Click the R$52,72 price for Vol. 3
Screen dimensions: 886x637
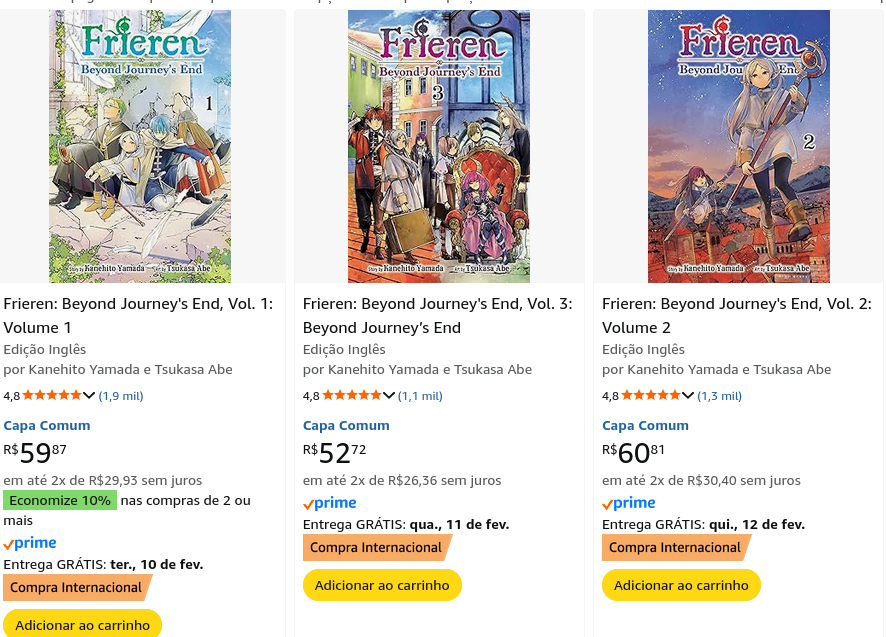click(x=335, y=454)
